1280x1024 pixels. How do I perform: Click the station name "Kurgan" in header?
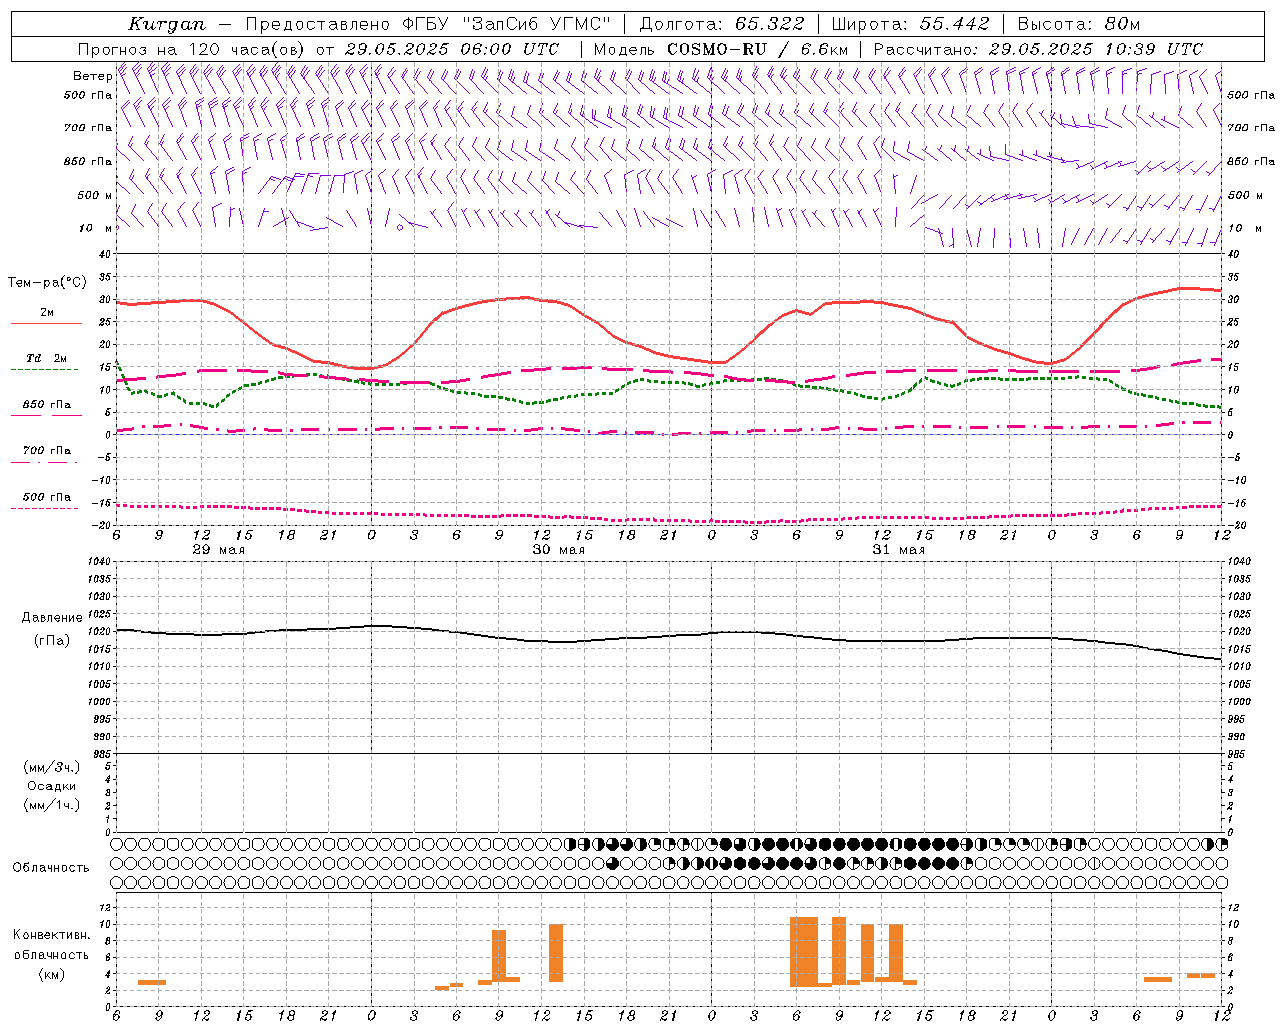pyautogui.click(x=167, y=24)
